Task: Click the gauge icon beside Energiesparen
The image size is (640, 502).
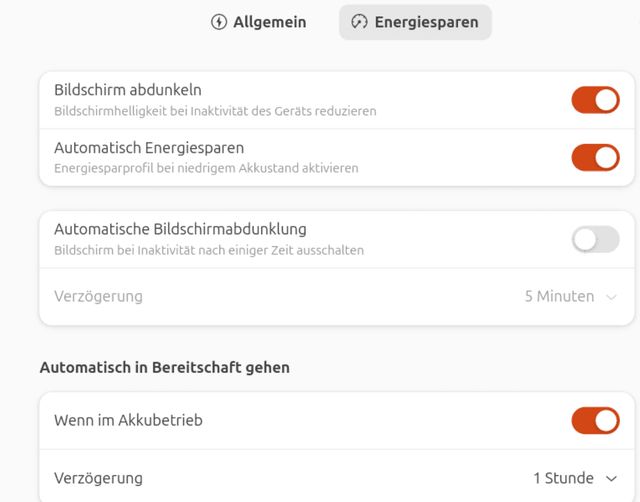Action: coord(360,22)
